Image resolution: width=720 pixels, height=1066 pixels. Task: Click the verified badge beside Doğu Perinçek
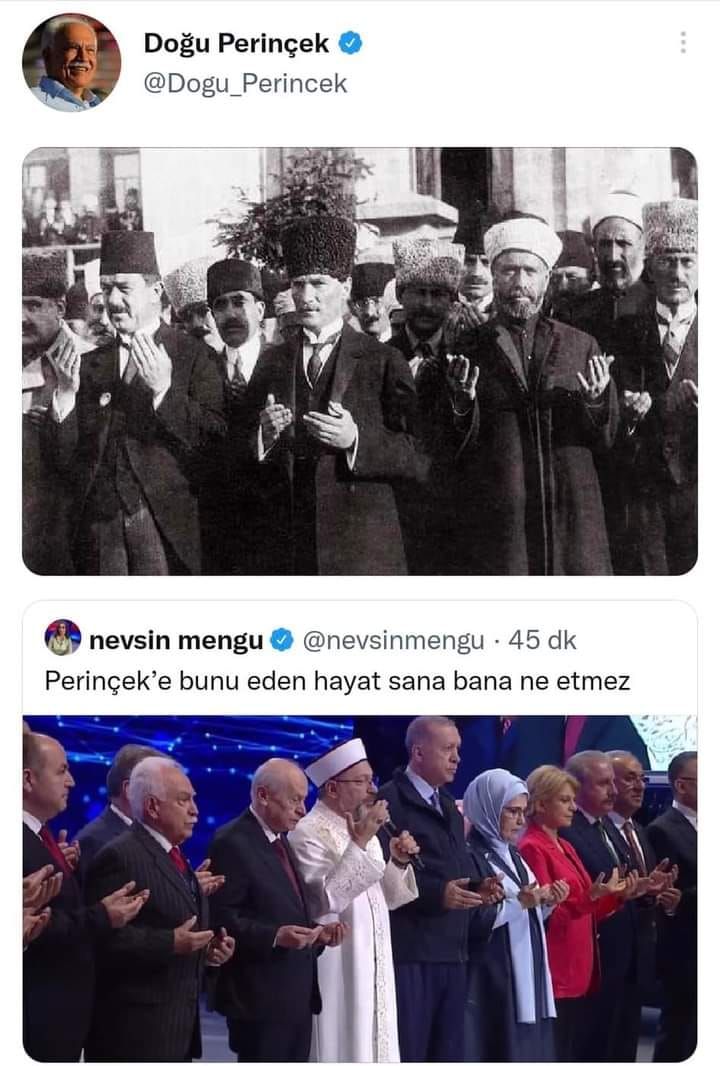[x=350, y=44]
